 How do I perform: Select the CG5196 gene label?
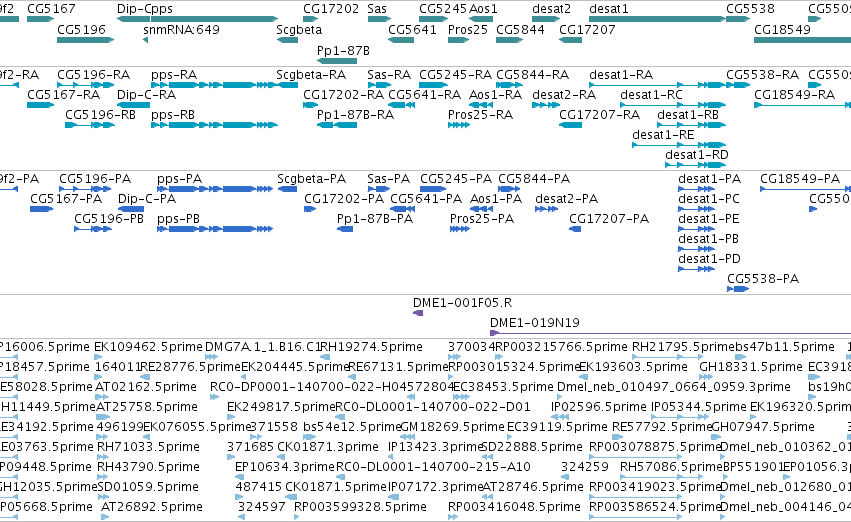point(81,29)
